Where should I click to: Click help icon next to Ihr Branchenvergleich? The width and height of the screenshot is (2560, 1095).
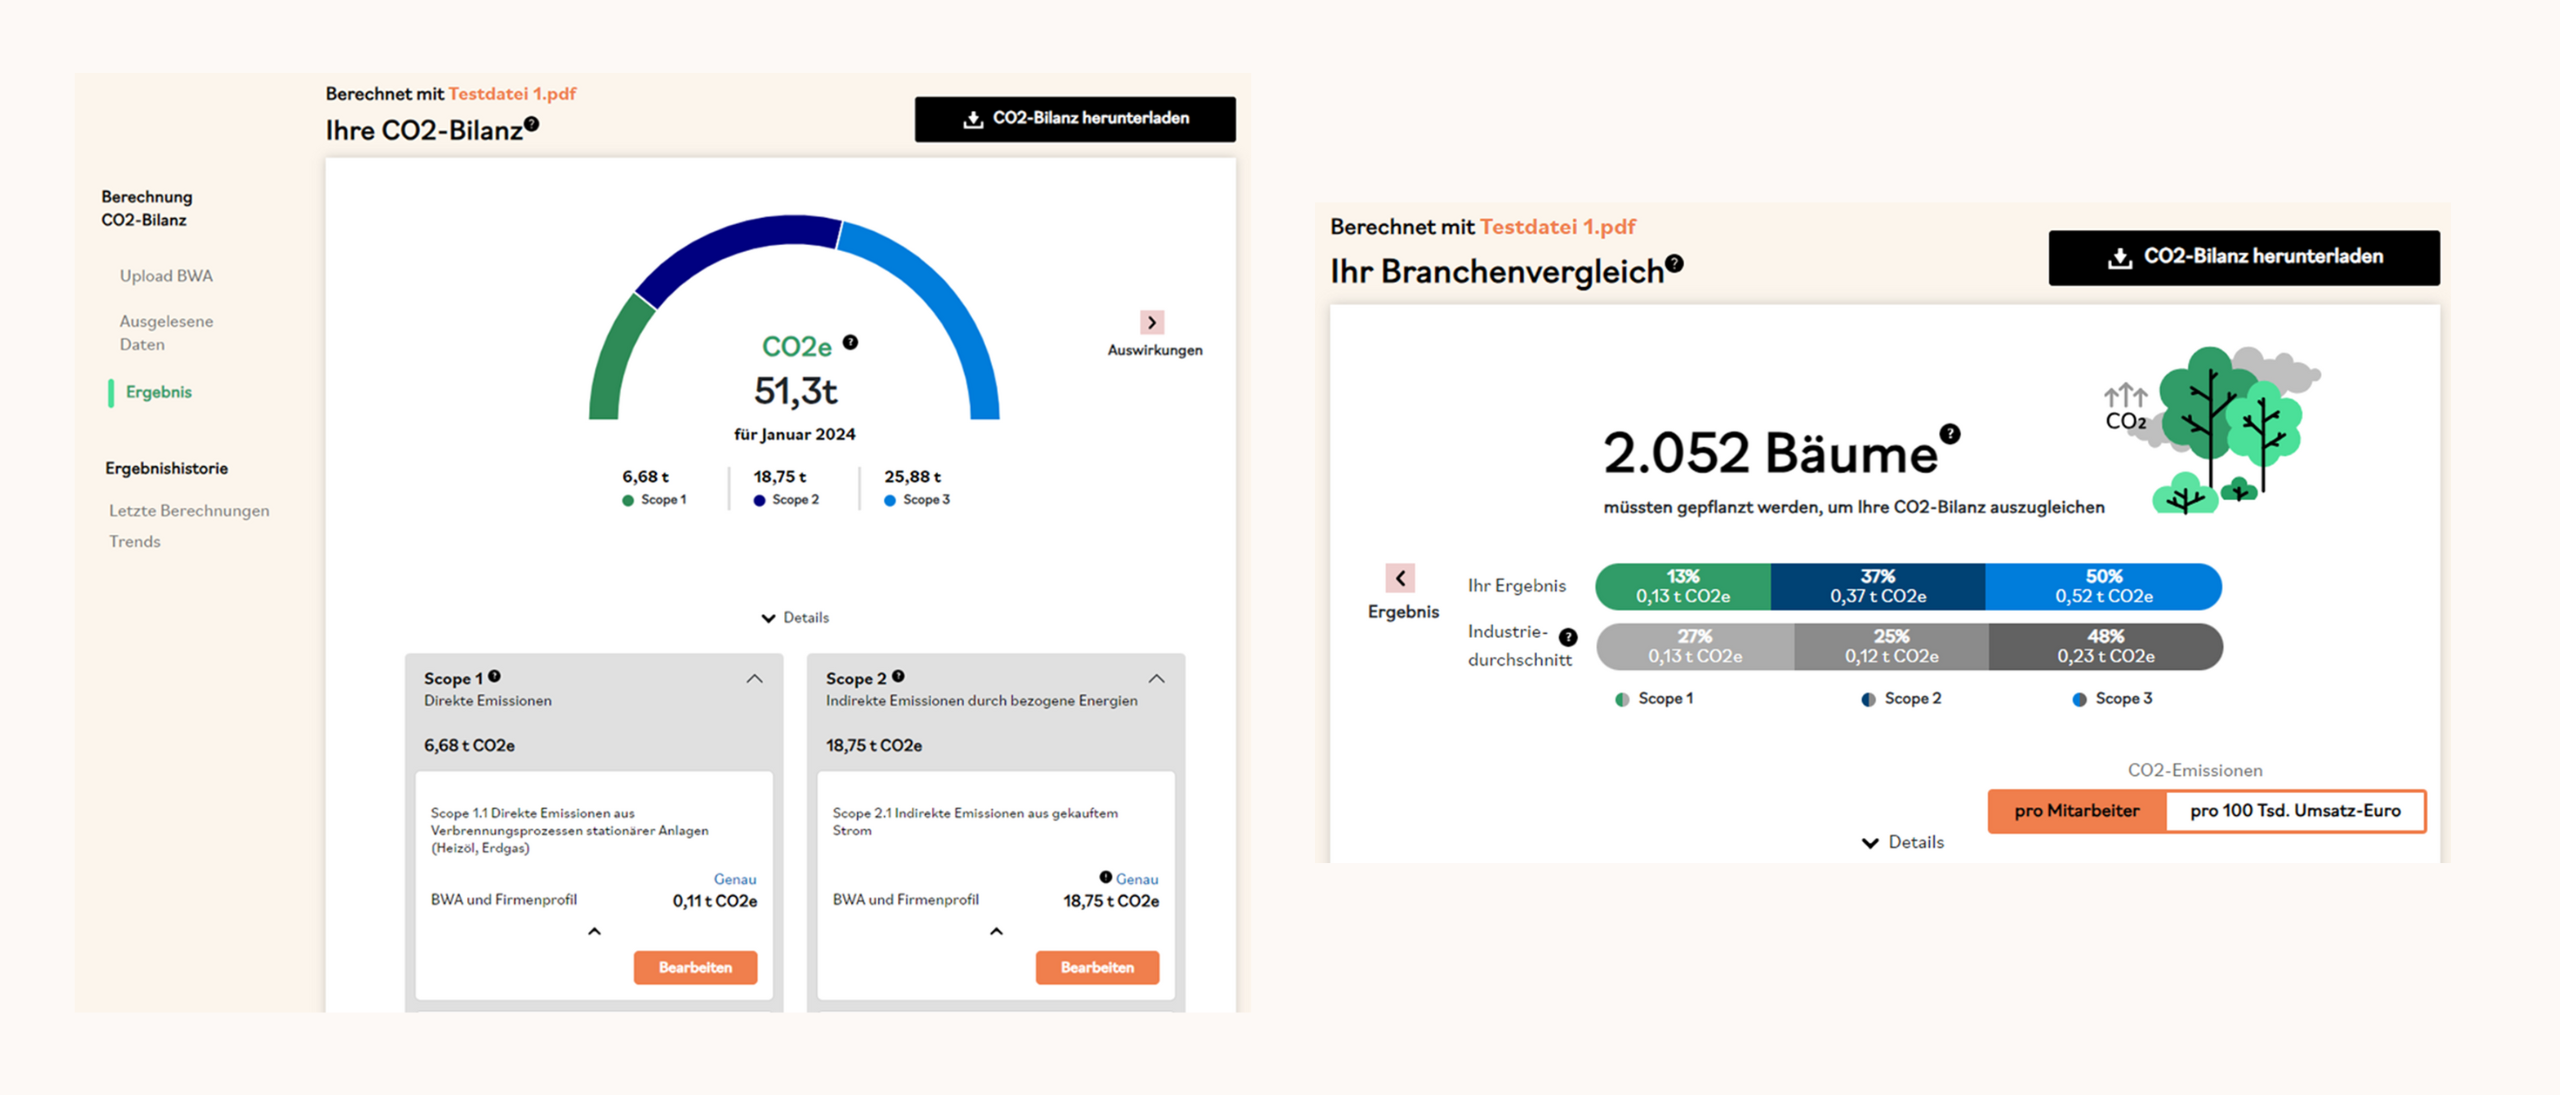pyautogui.click(x=1675, y=264)
